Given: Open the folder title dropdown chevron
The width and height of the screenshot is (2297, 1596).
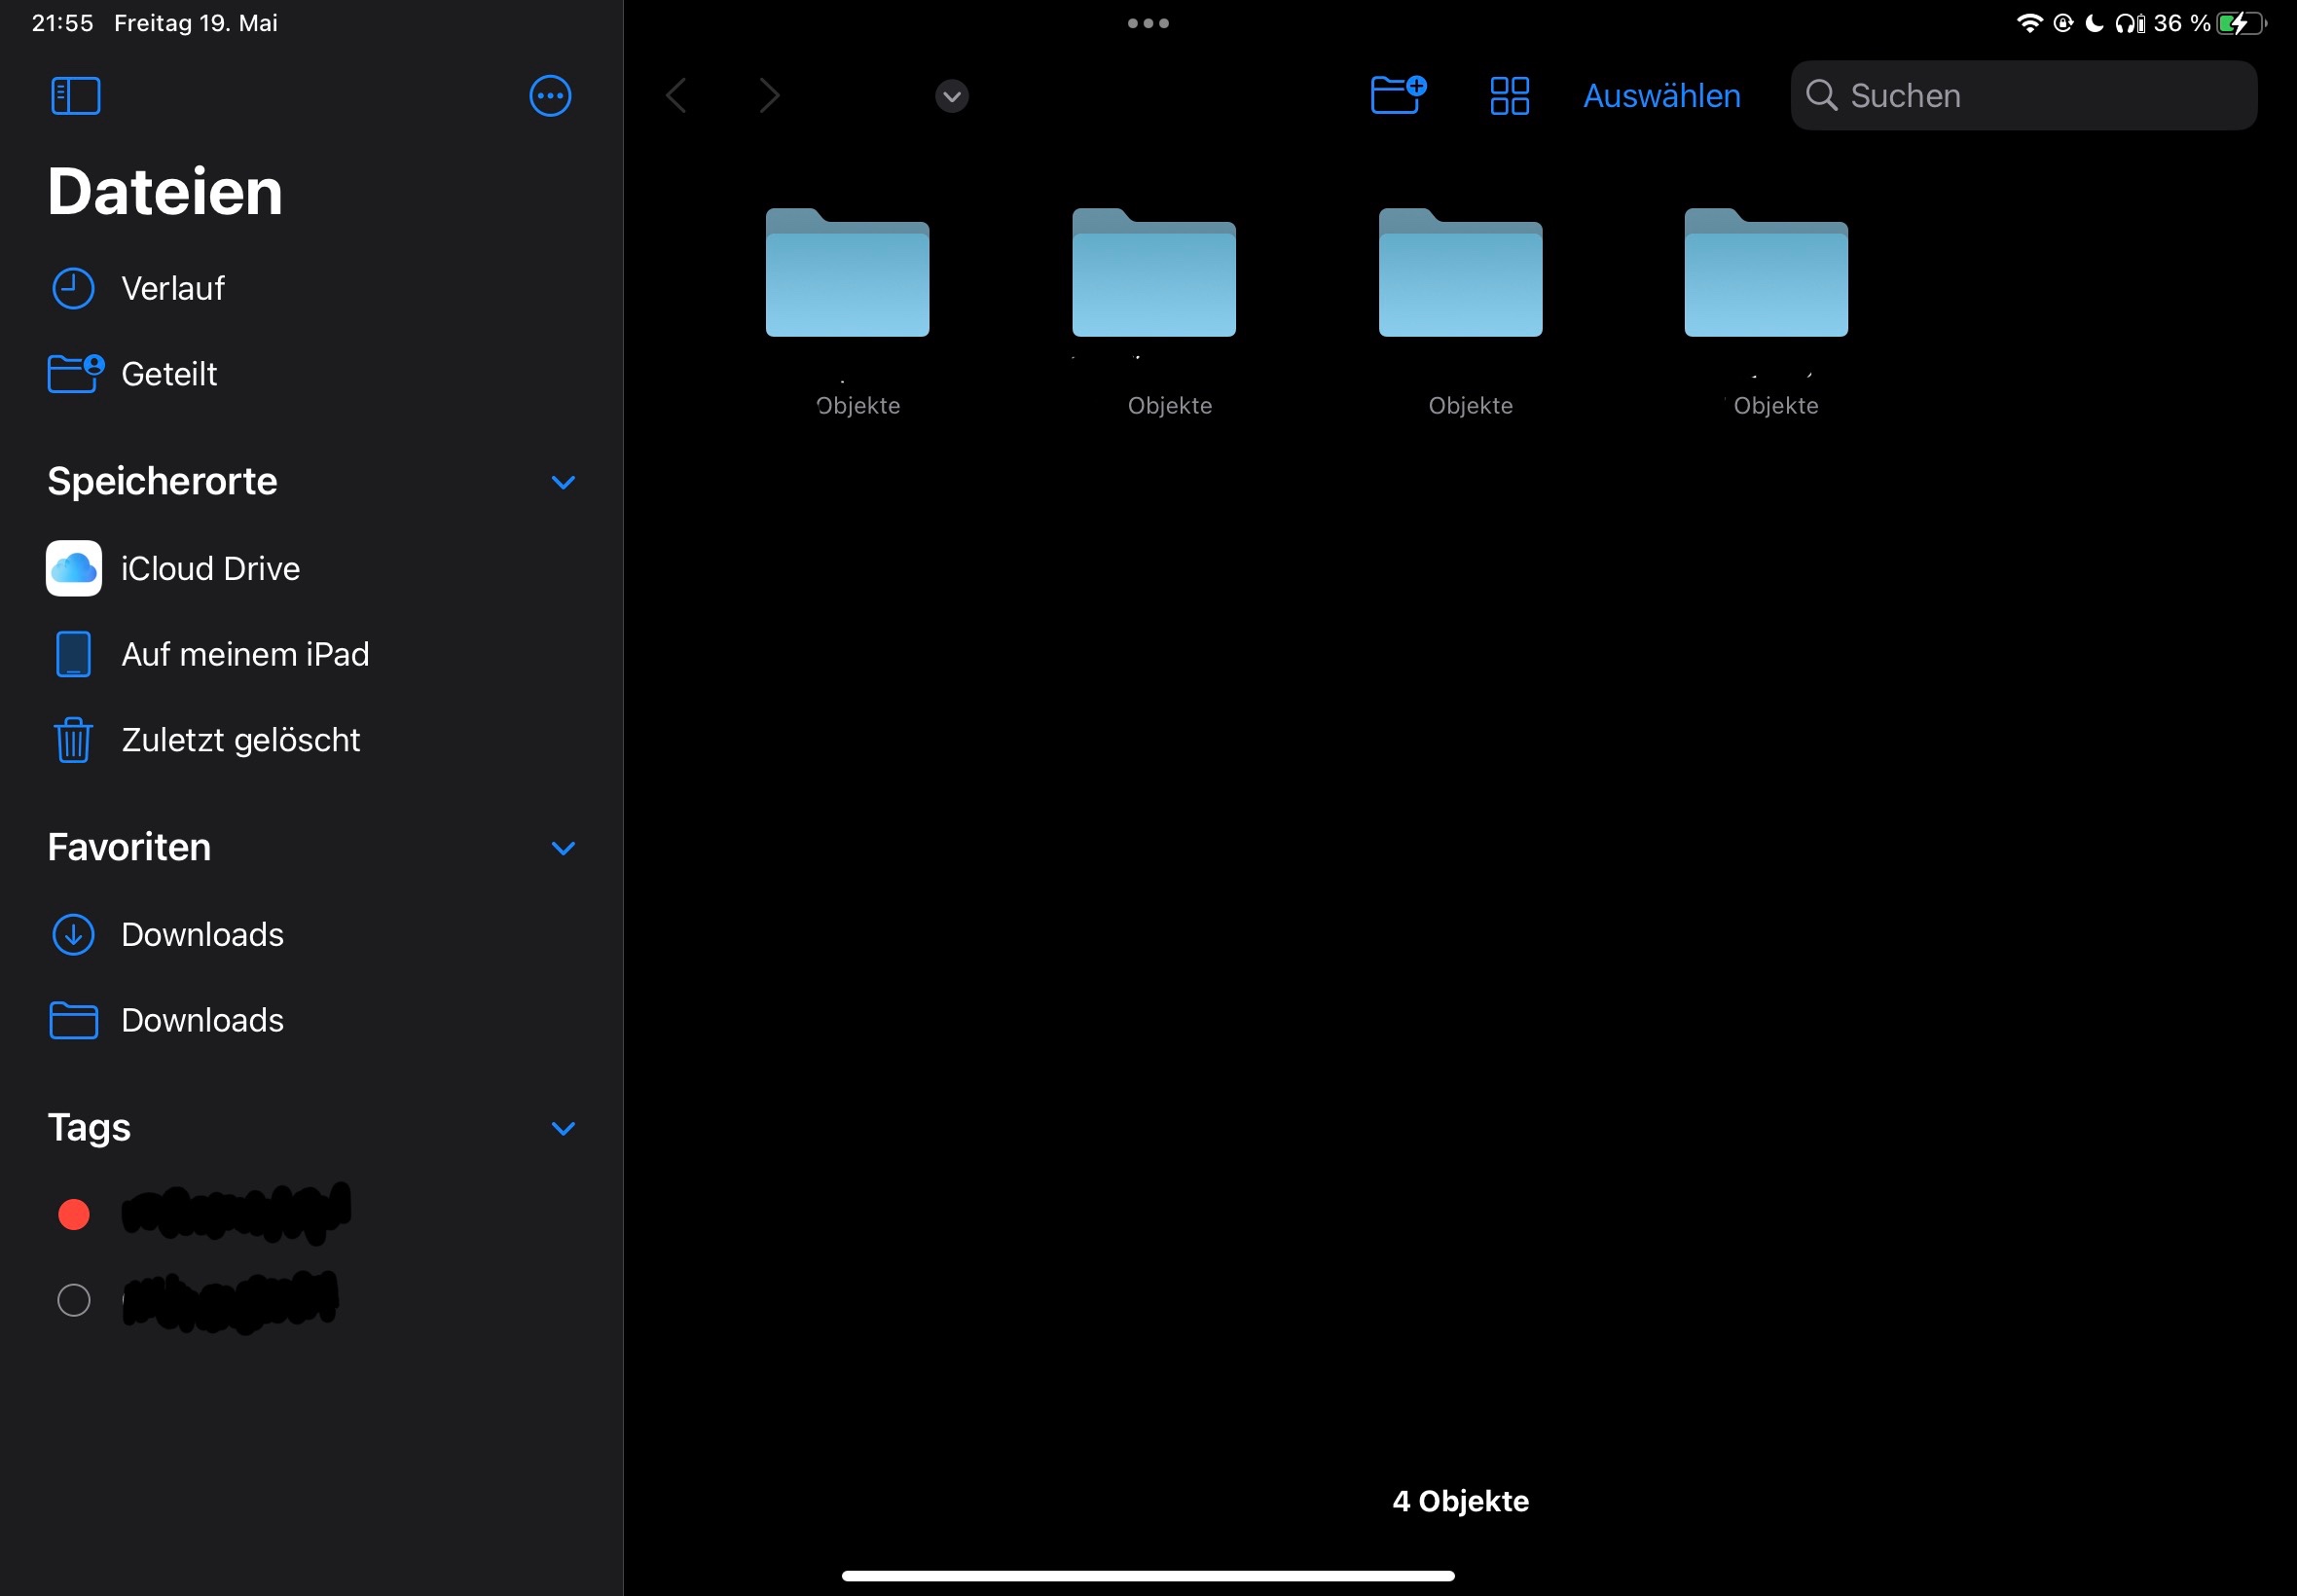Looking at the screenshot, I should [951, 96].
